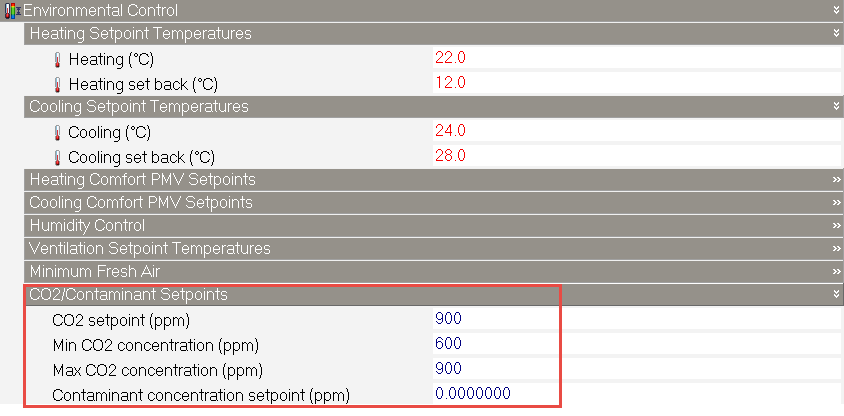
Task: Expand the Heating Comfort PMV Setpoints section
Action: 834,180
